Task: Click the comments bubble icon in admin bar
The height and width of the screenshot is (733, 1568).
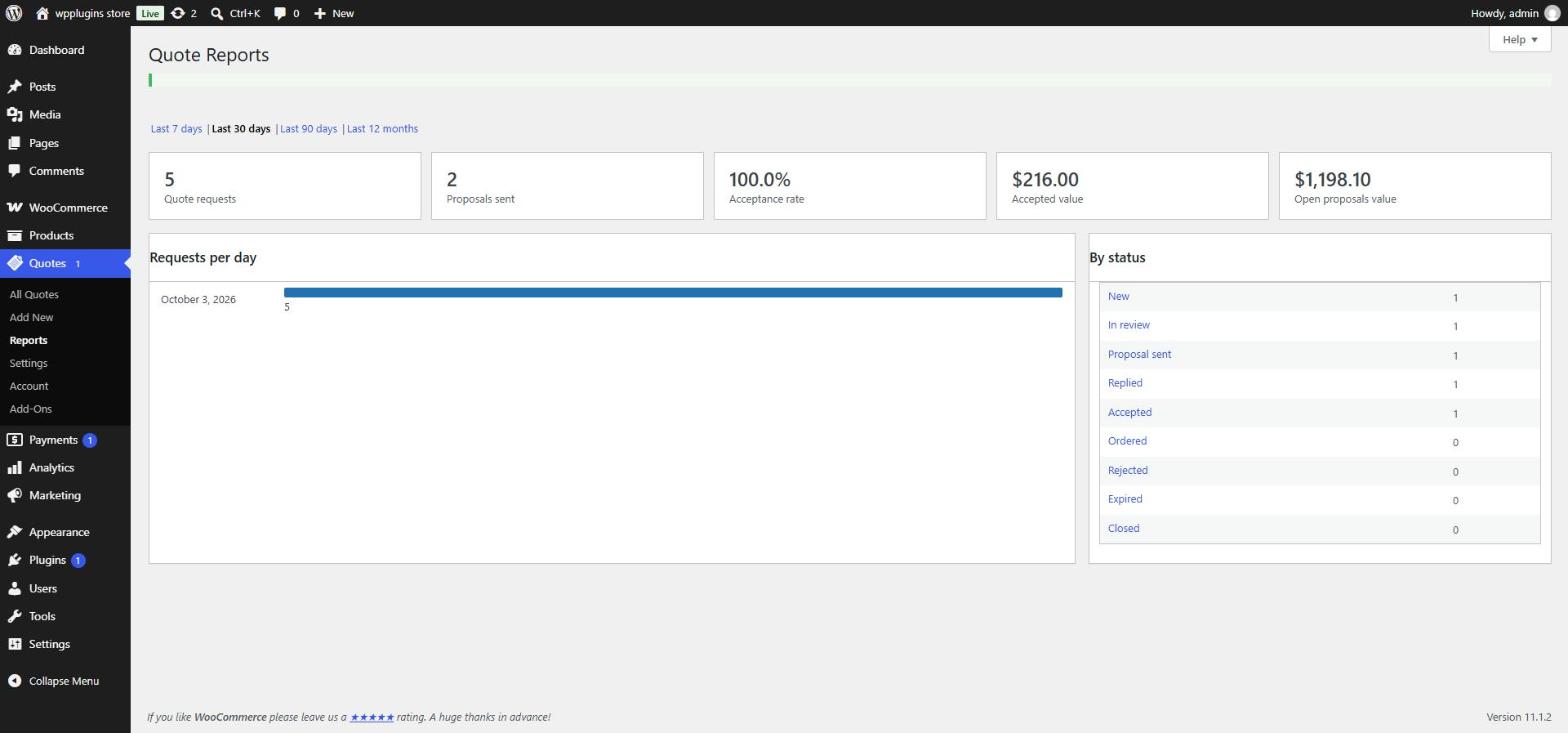Action: [280, 13]
